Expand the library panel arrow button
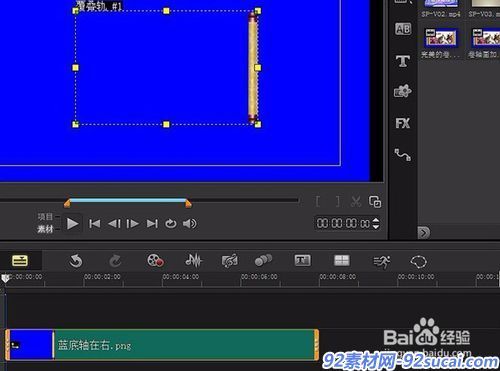The width and height of the screenshot is (500, 371). pos(424,232)
